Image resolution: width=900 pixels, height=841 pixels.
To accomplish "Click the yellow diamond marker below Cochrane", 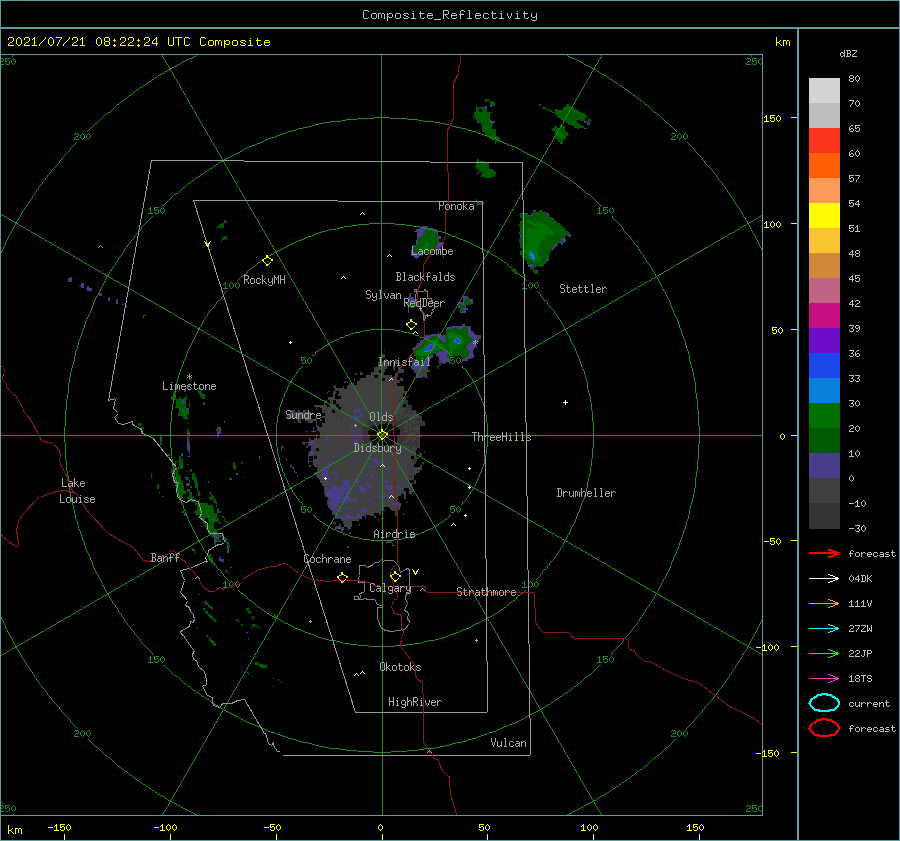I will click(x=342, y=577).
